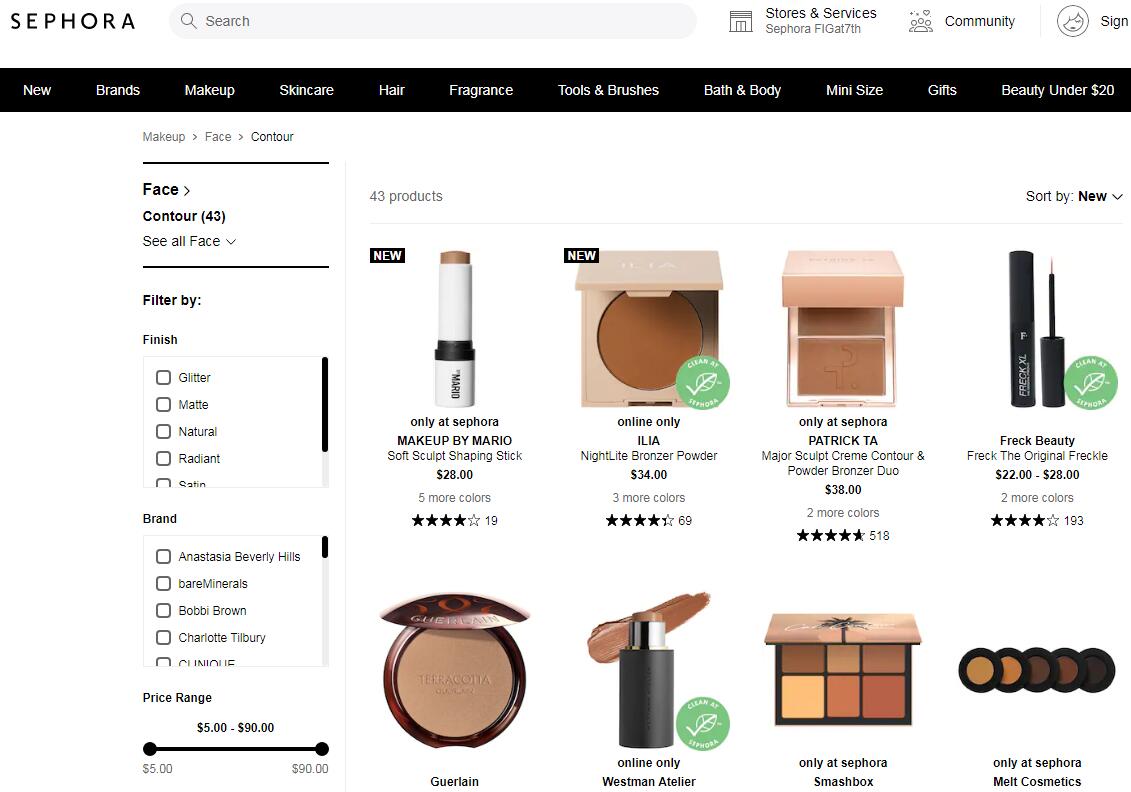Click the search magnifier icon
The image size is (1131, 792).
[188, 21]
